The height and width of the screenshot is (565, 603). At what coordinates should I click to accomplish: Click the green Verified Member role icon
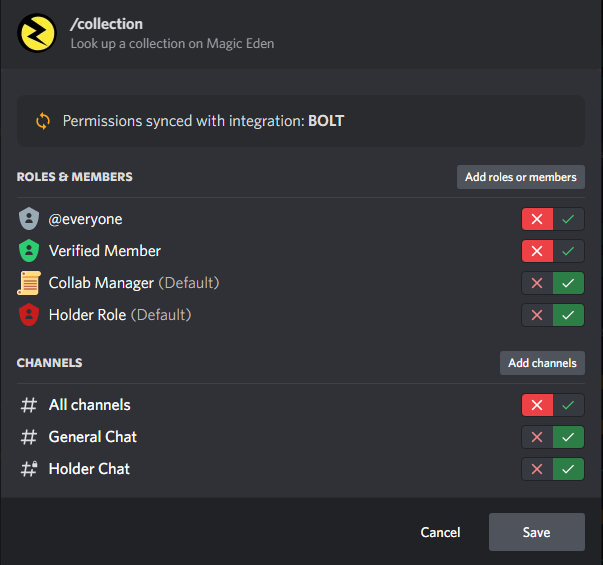pos(29,251)
